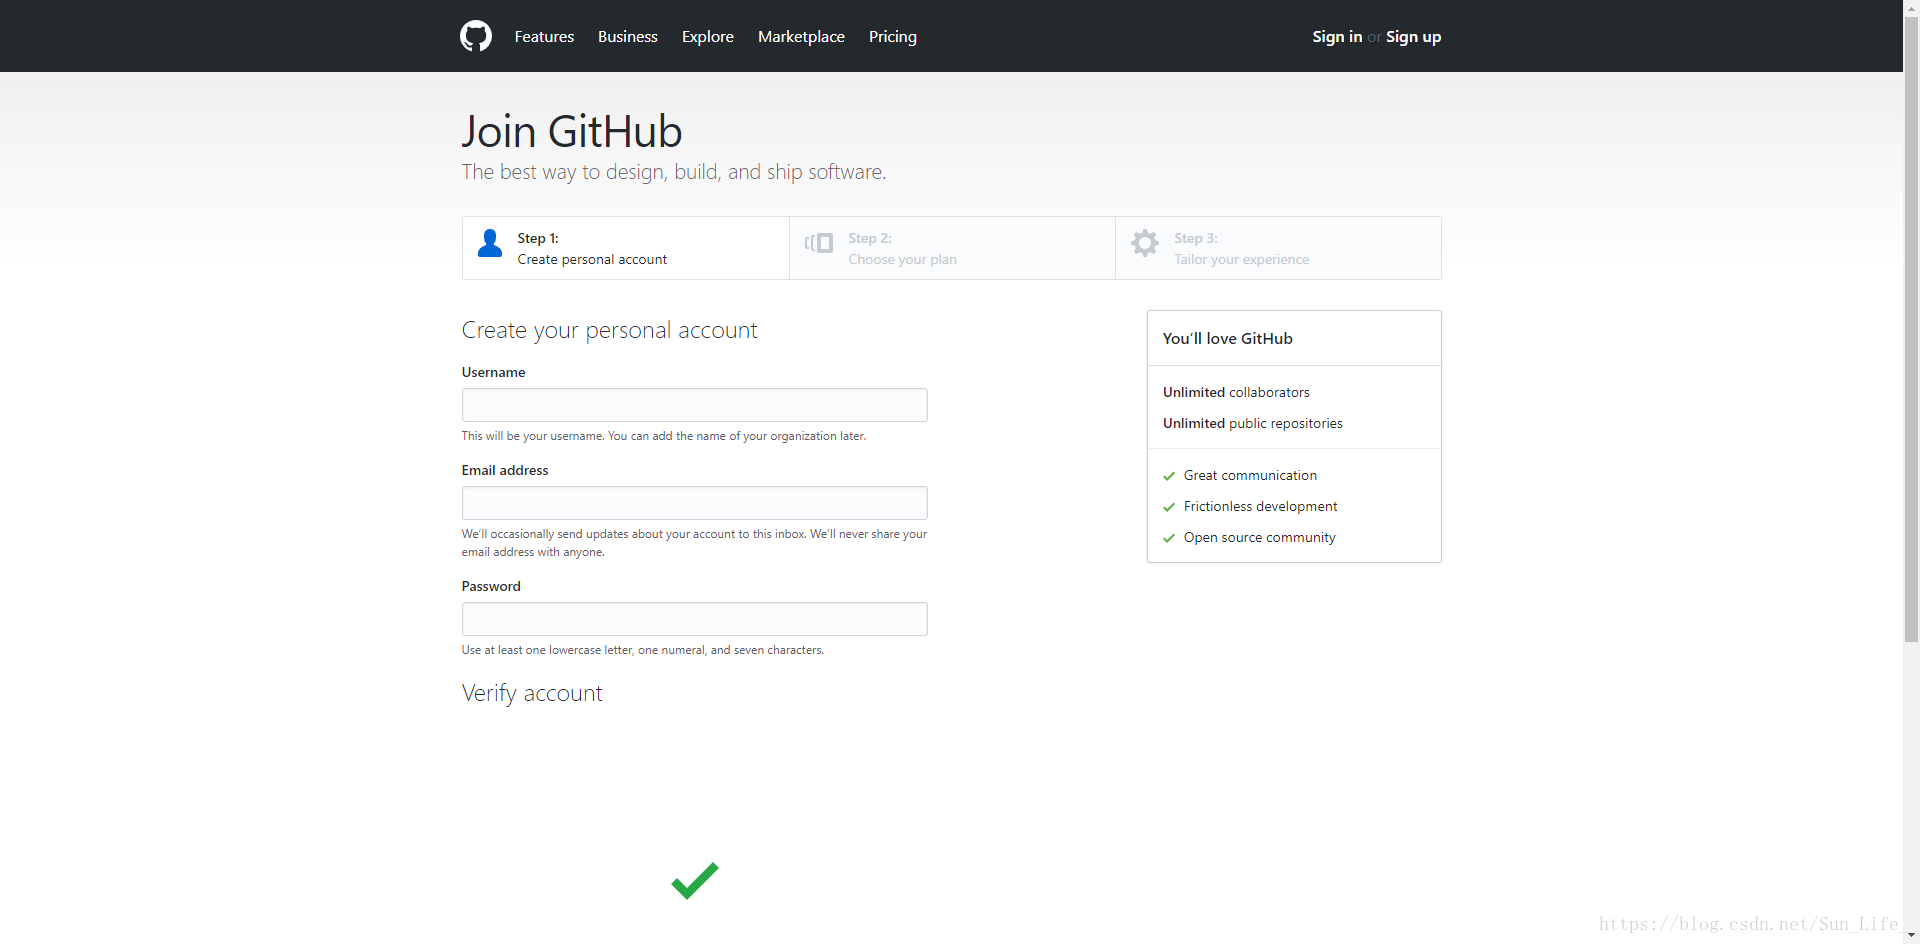Click checkmark beside Frictionless development

click(1169, 507)
